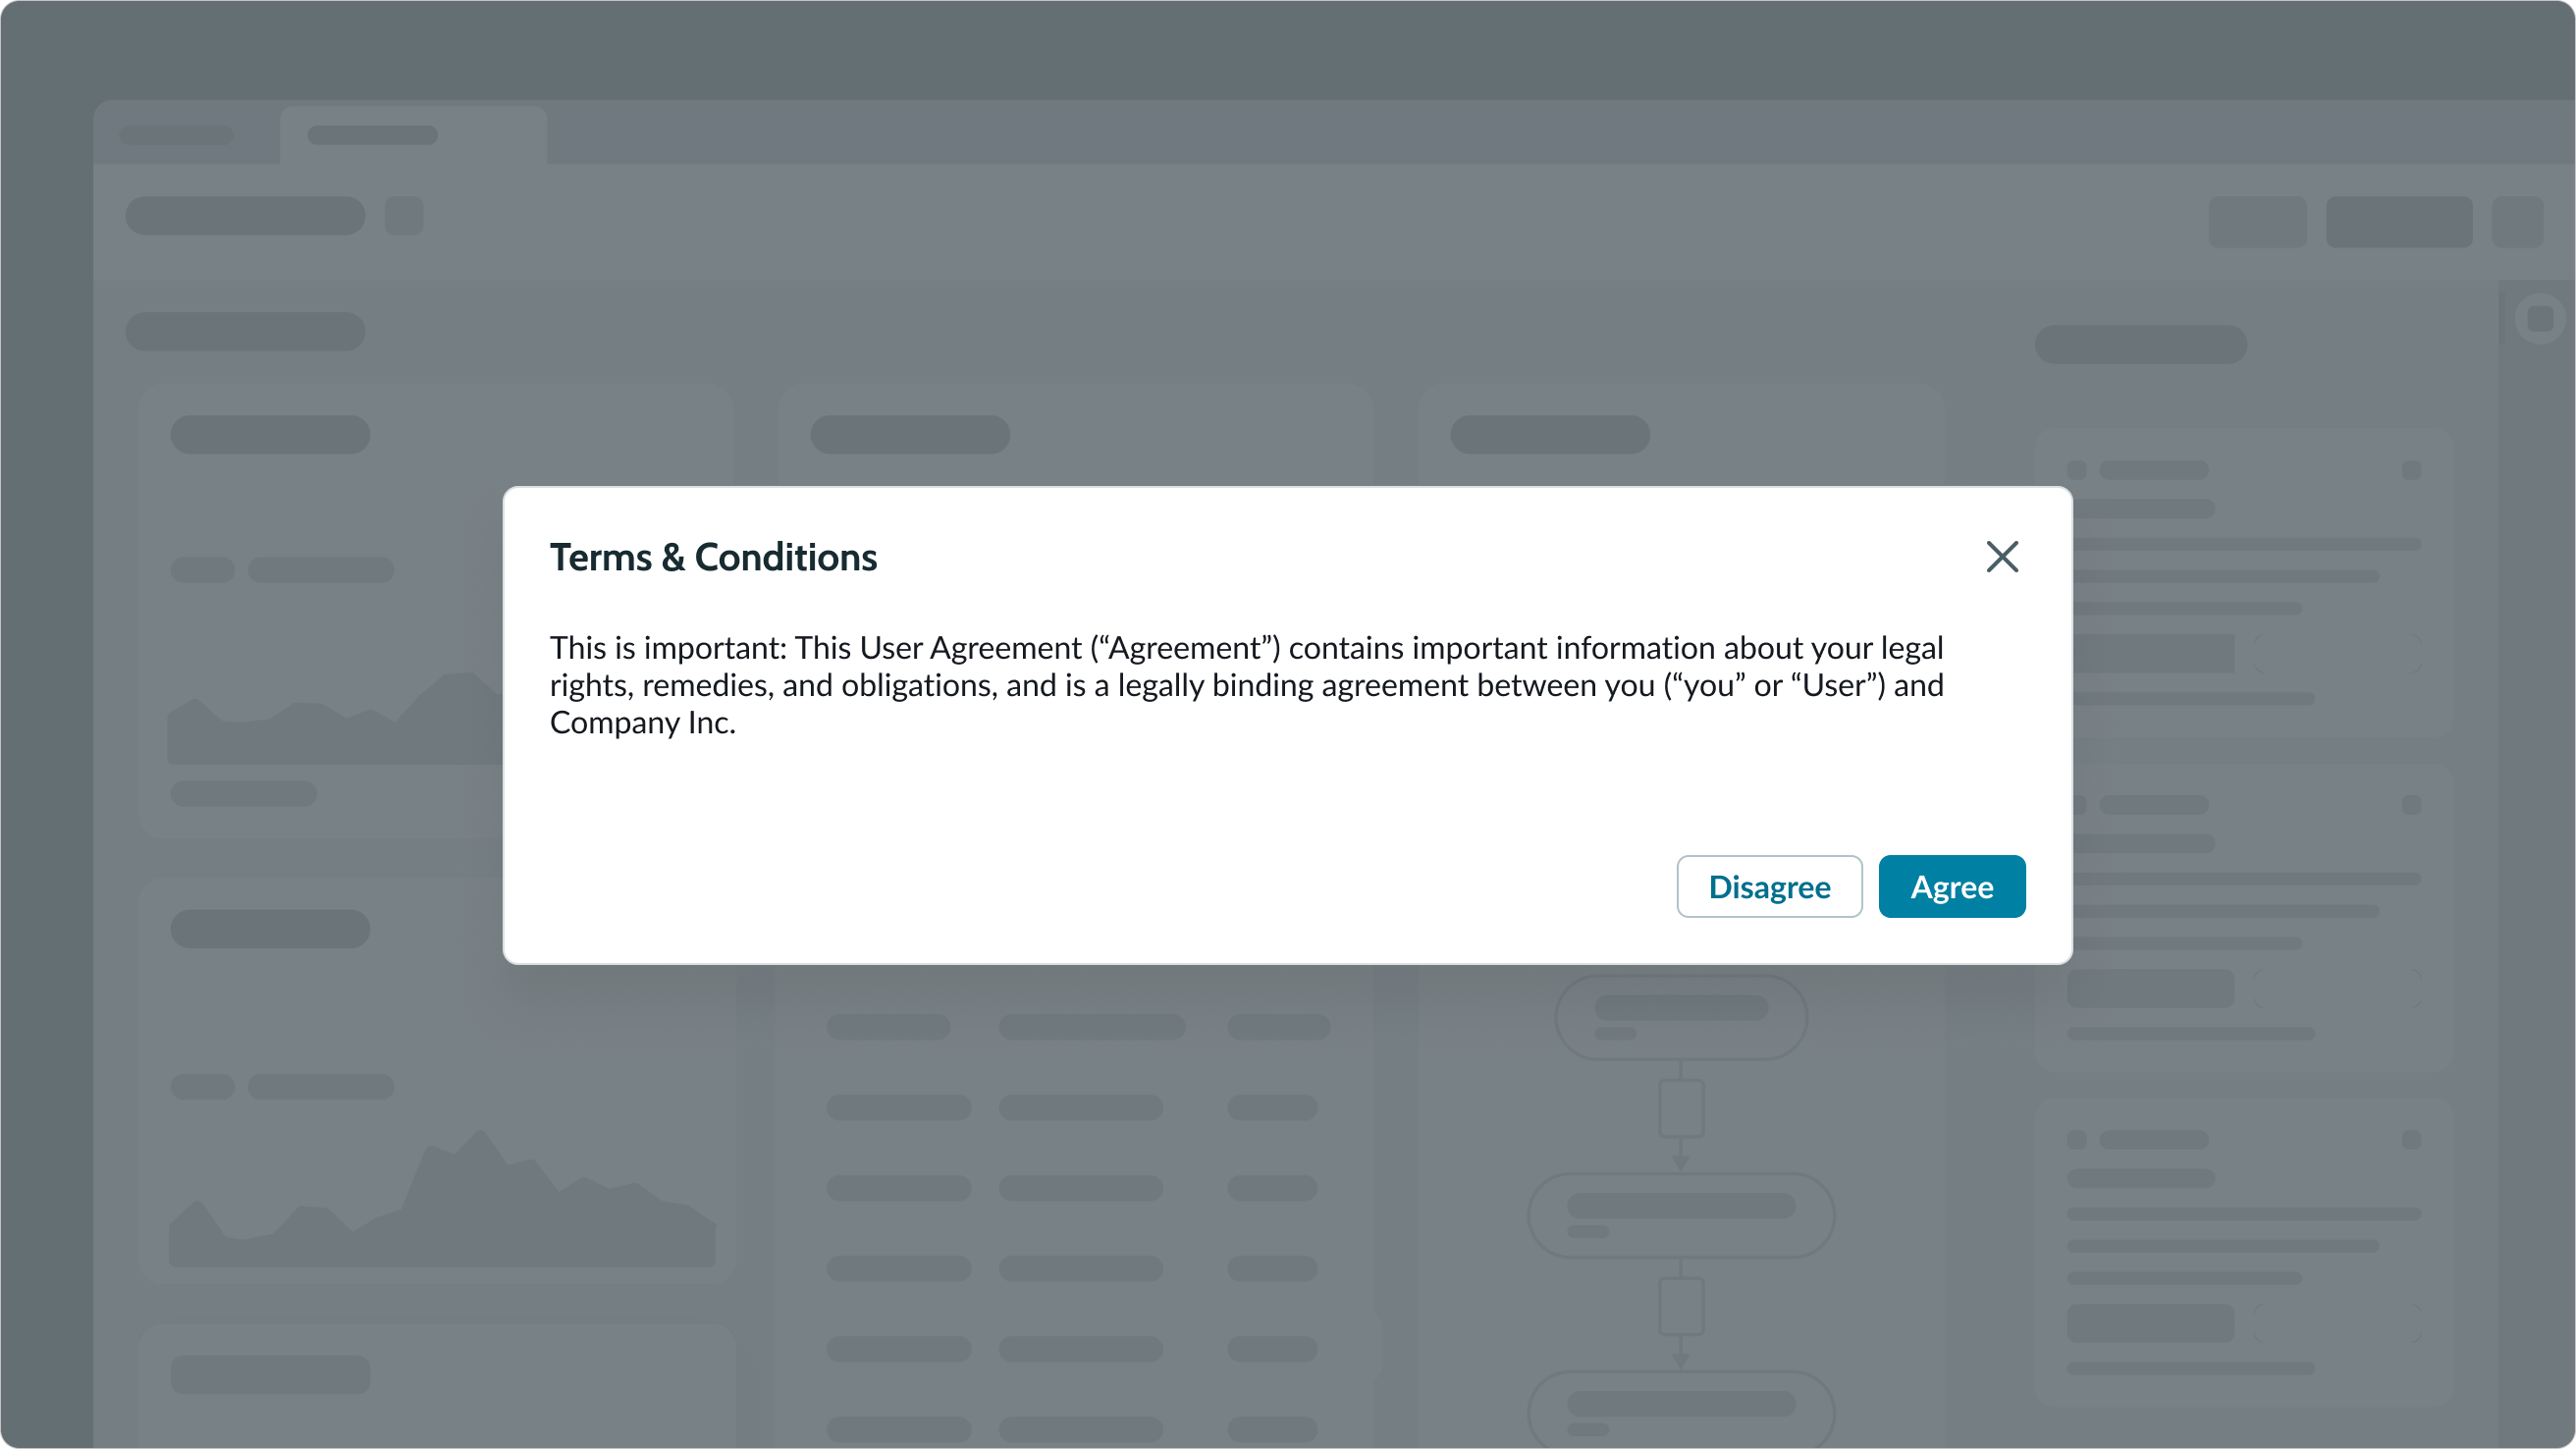Screen dimensions: 2576x1449
Task: Click the User Agreement paragraph text
Action: click(x=1246, y=685)
